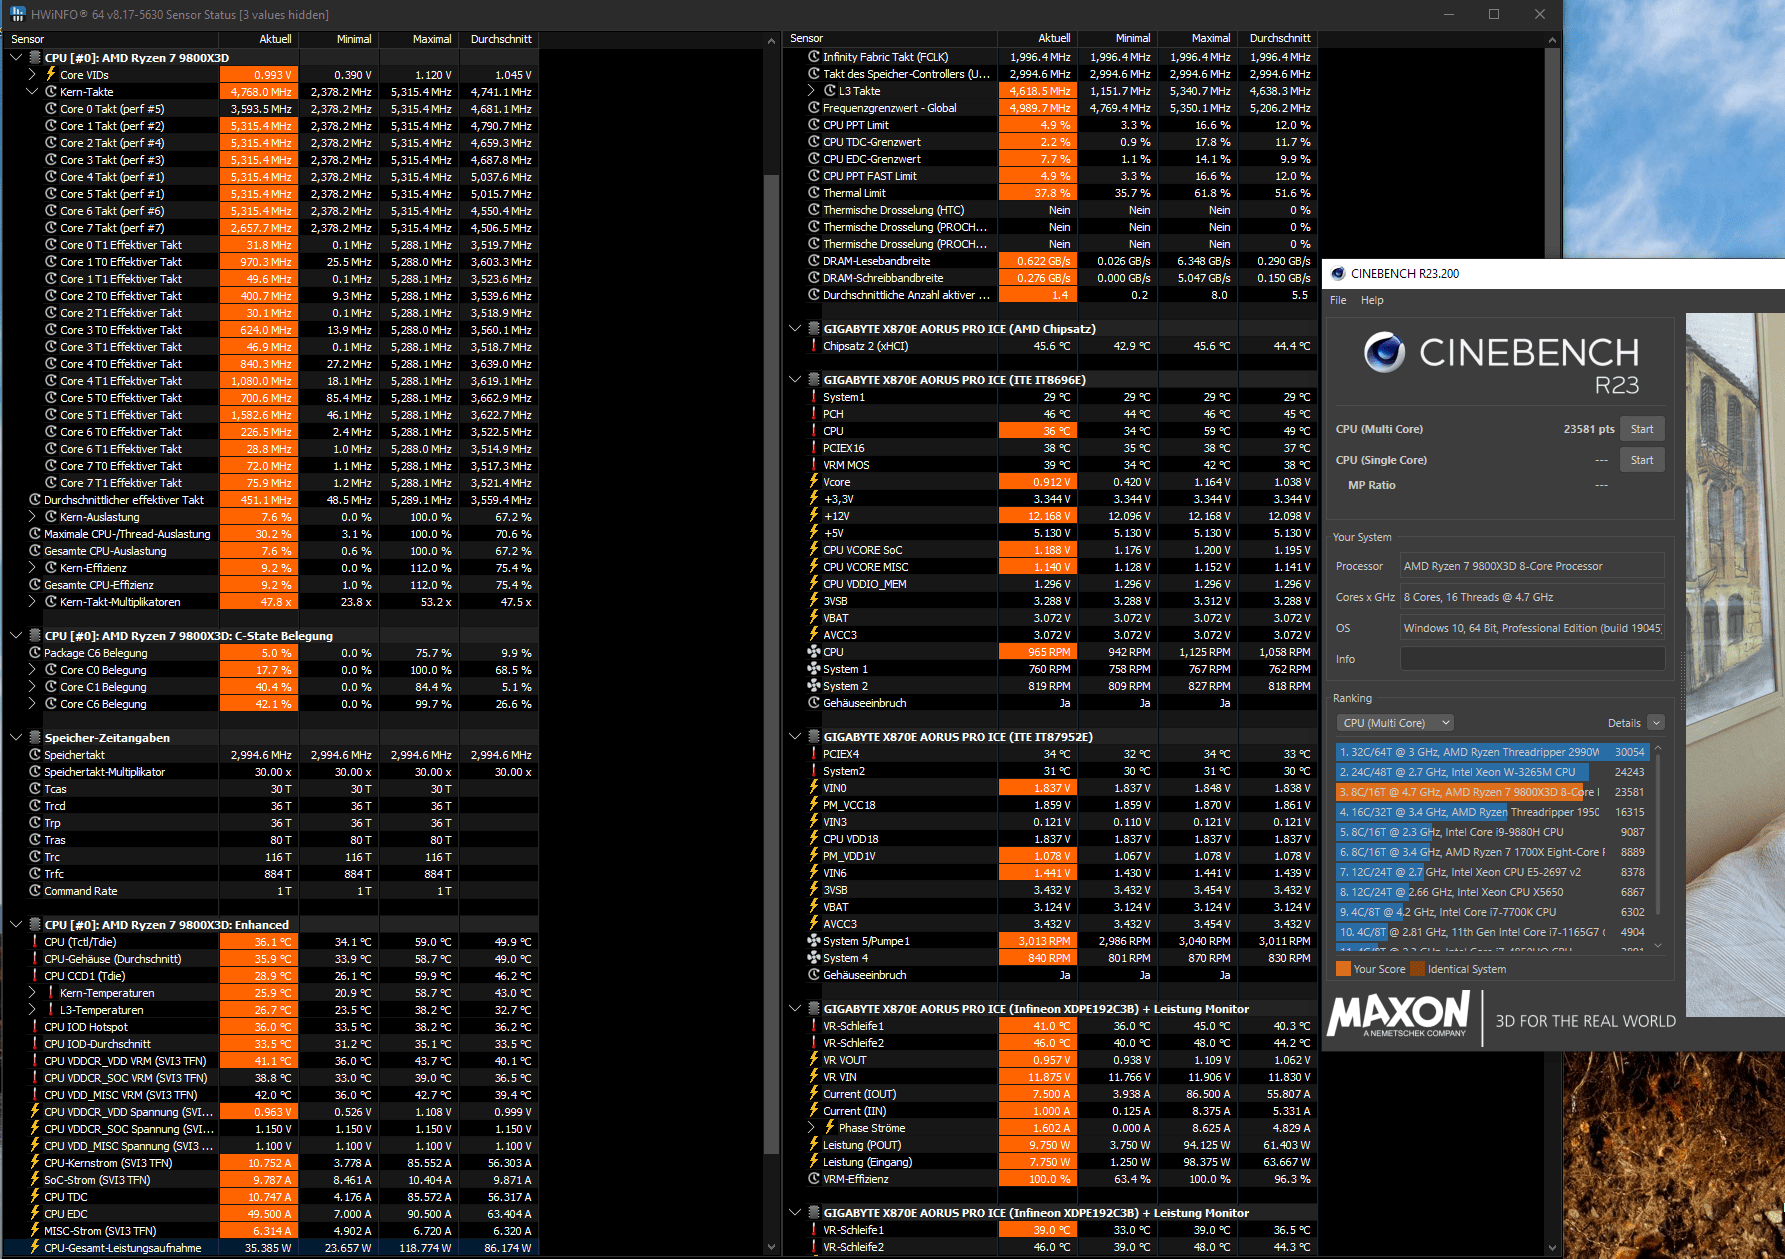Select the Gesamte CPU-Auslastung row
Screen dimensions: 1785x1259
coord(272,550)
